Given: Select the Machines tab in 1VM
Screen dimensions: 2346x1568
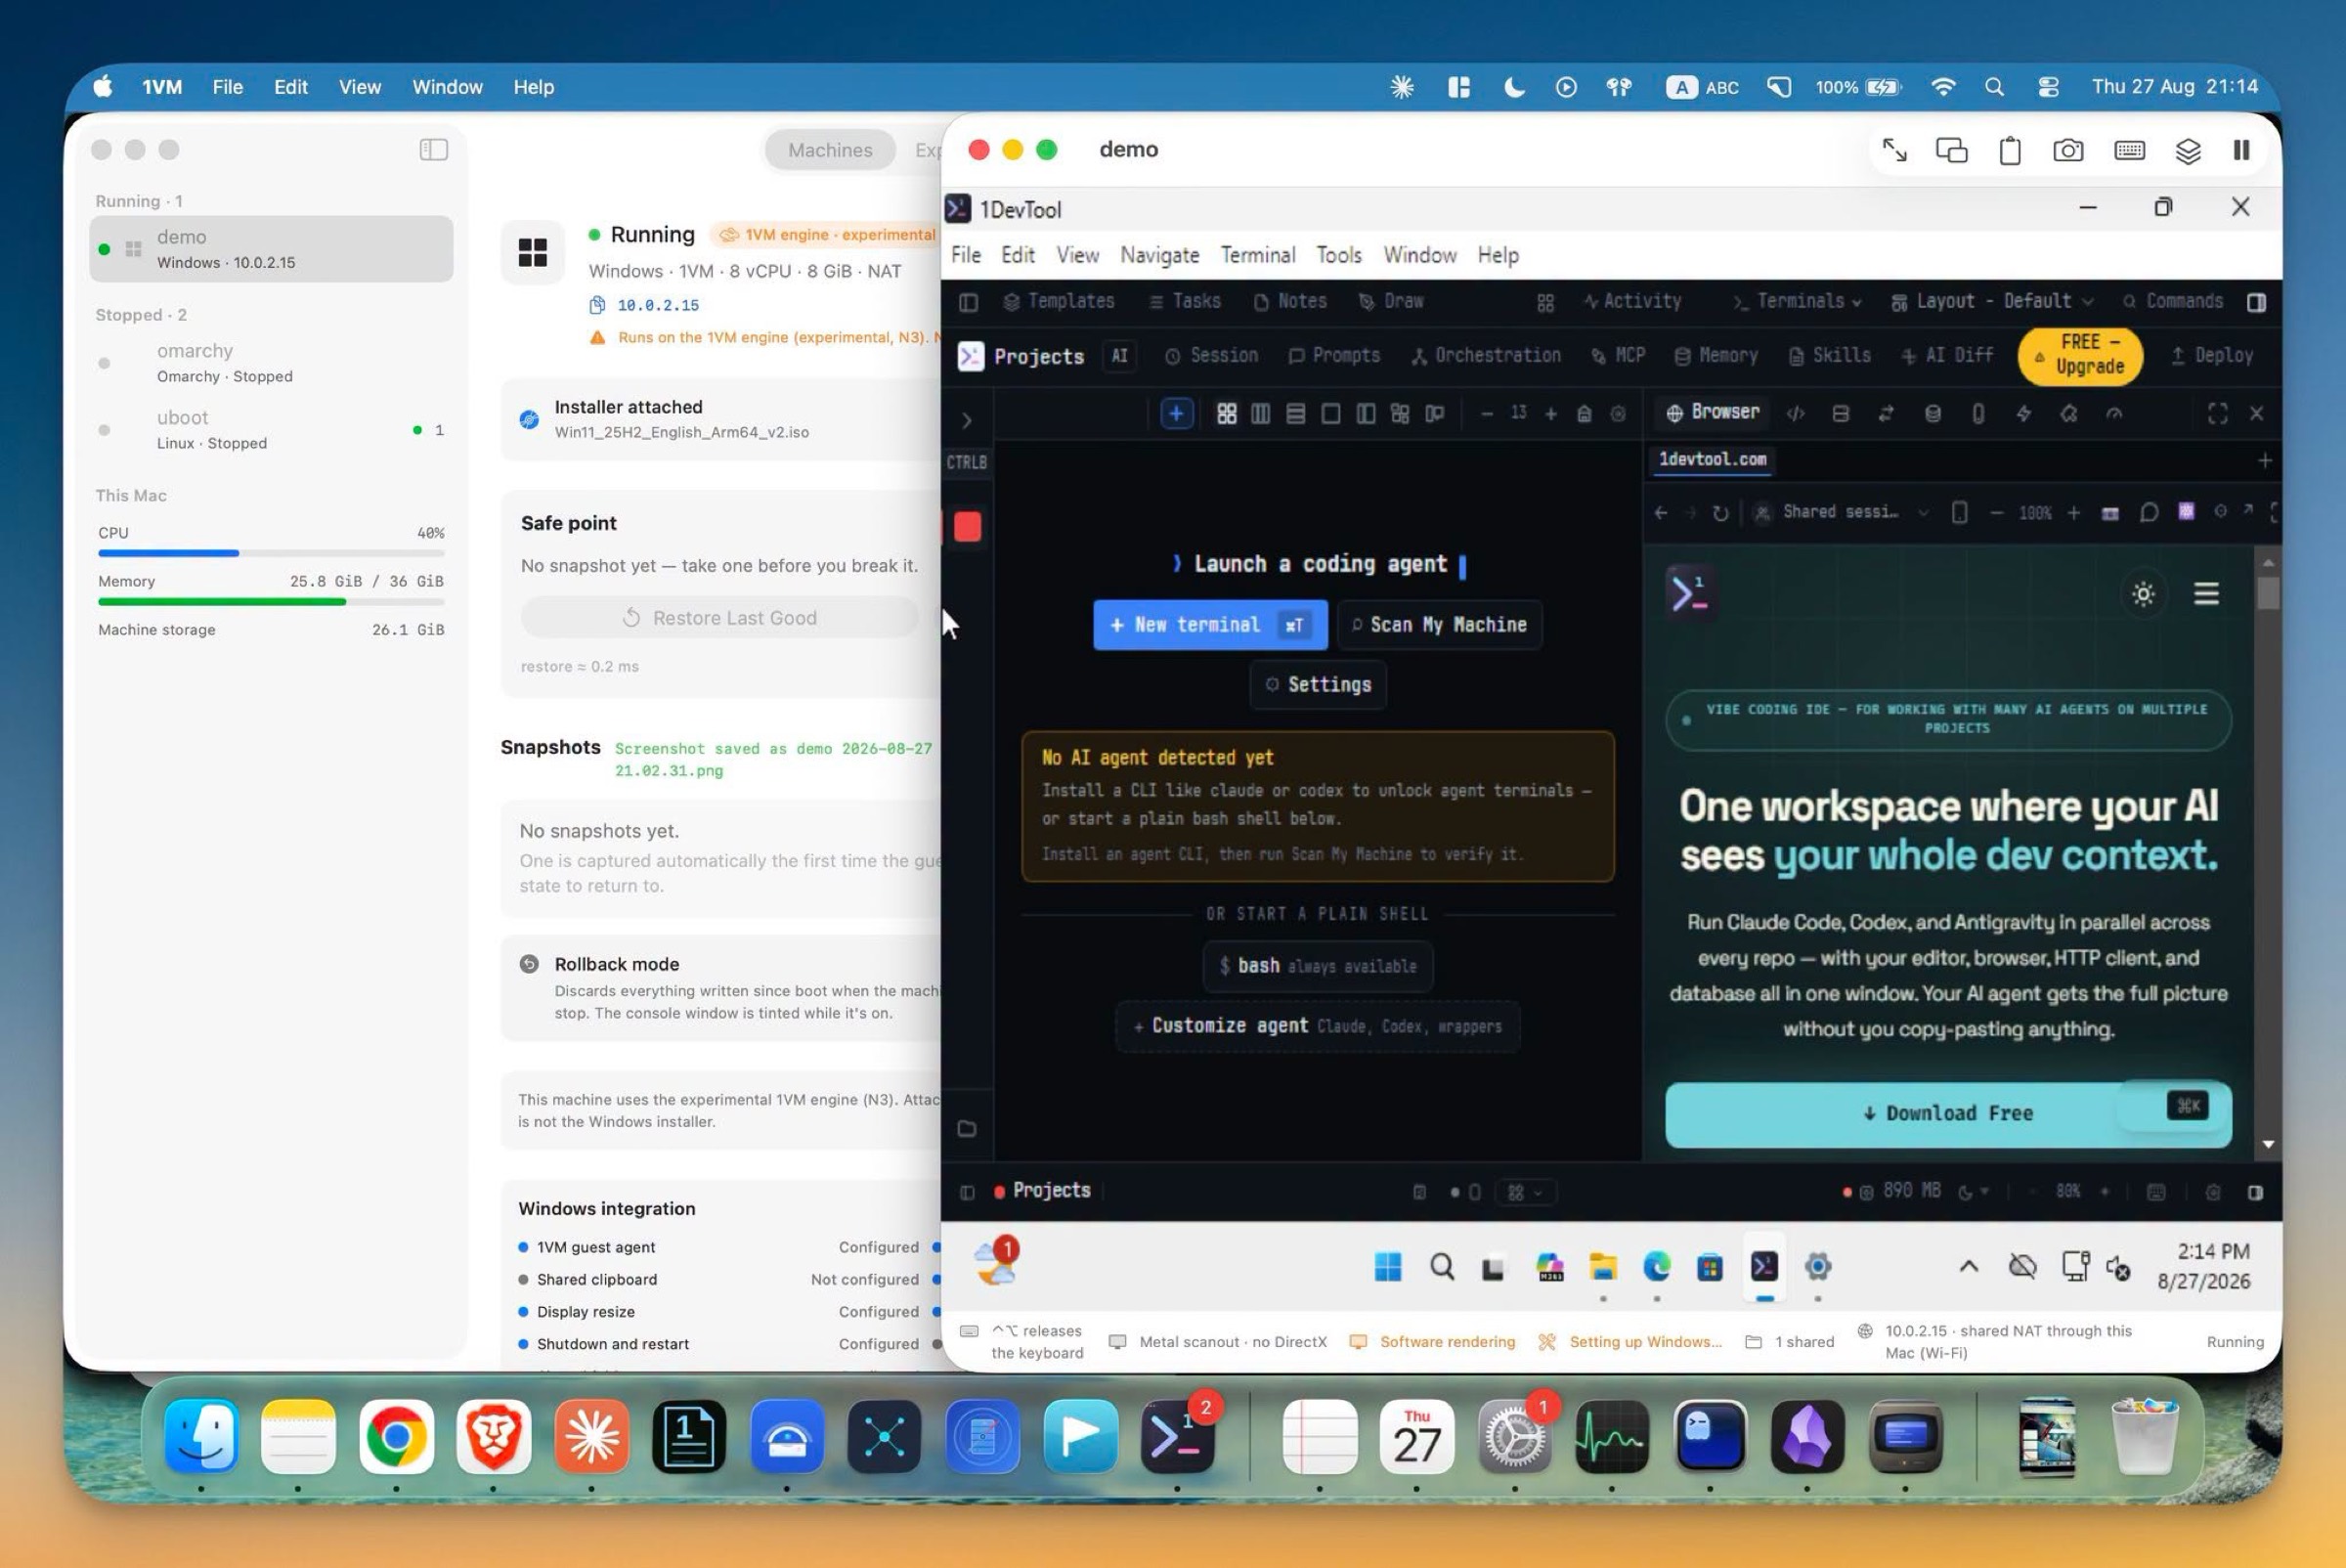Looking at the screenshot, I should pyautogui.click(x=829, y=150).
